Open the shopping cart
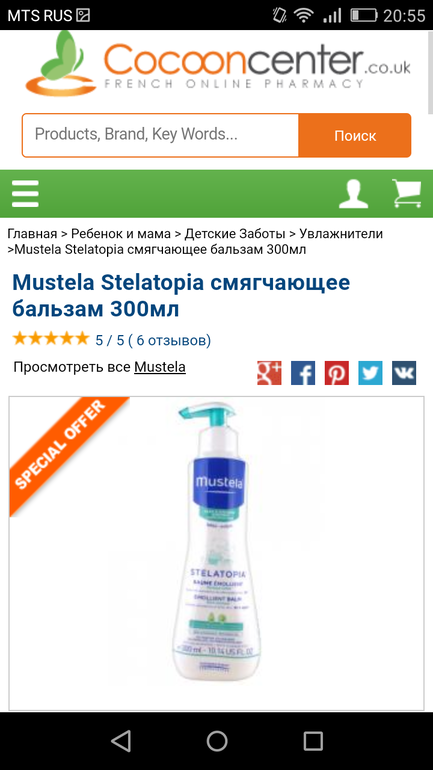This screenshot has width=433, height=770. (x=406, y=193)
